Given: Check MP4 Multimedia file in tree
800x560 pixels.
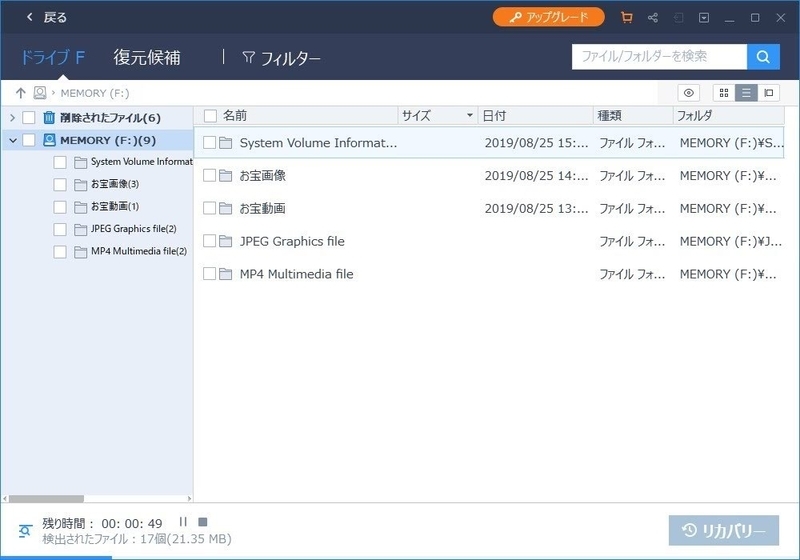Looking at the screenshot, I should 60,251.
